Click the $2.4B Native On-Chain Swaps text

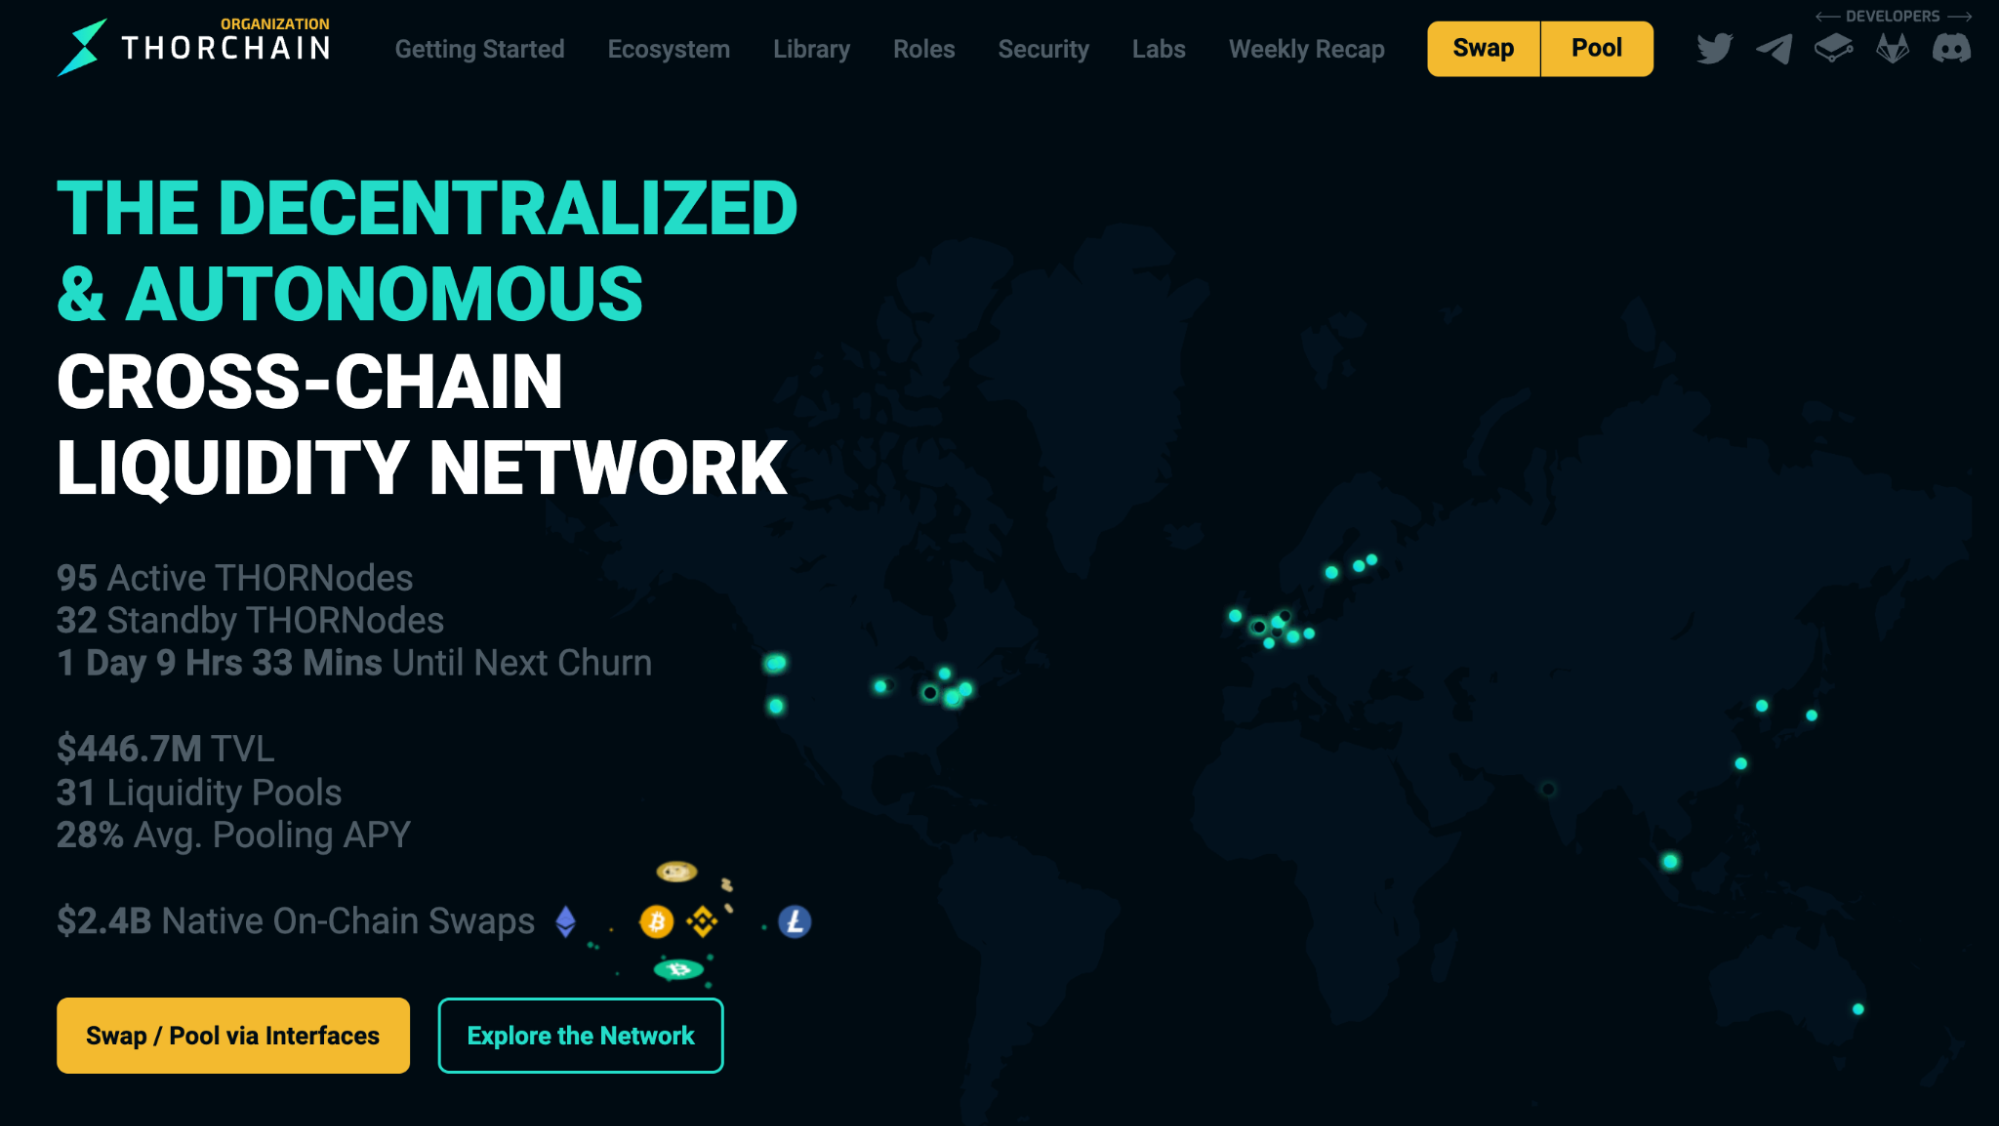[296, 921]
